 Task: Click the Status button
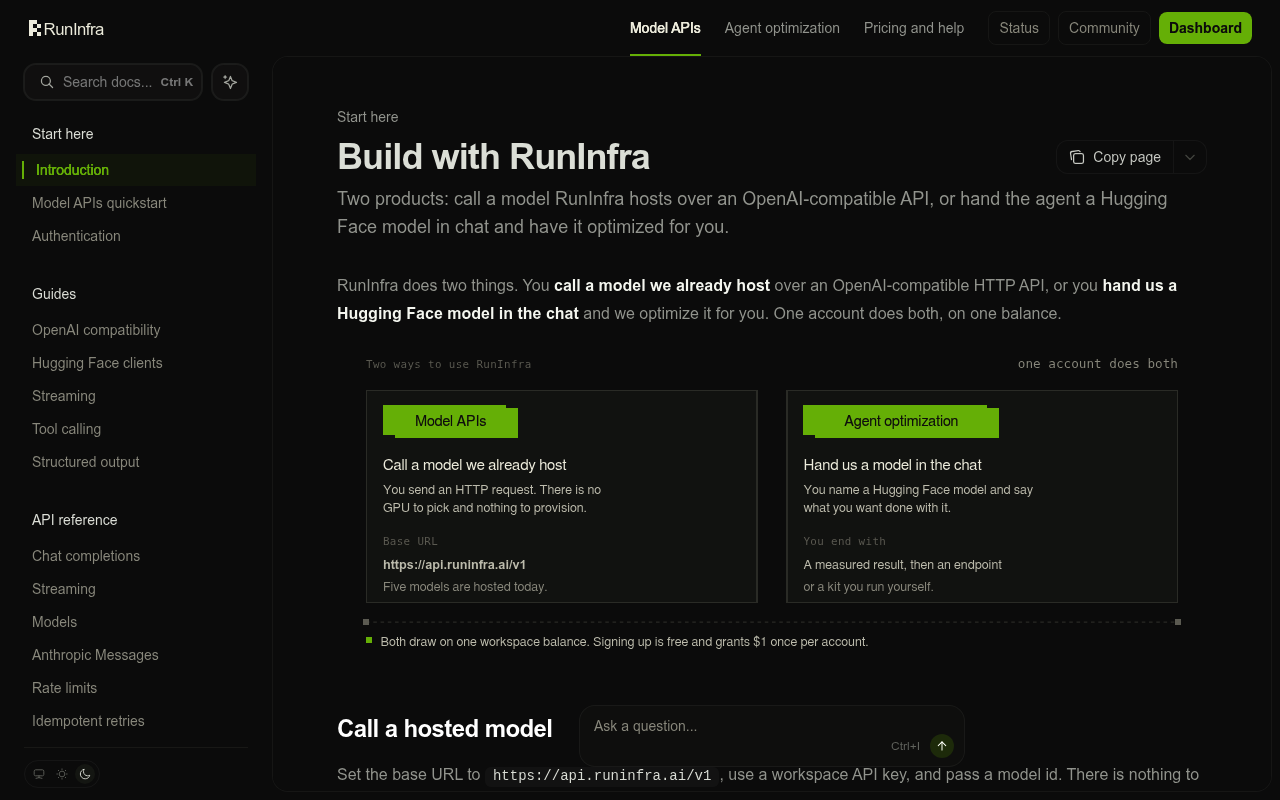(1019, 28)
